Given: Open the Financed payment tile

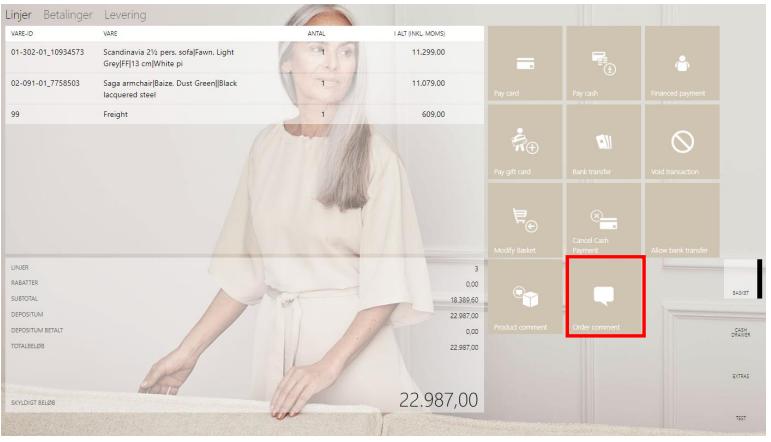Looking at the screenshot, I should [x=682, y=64].
